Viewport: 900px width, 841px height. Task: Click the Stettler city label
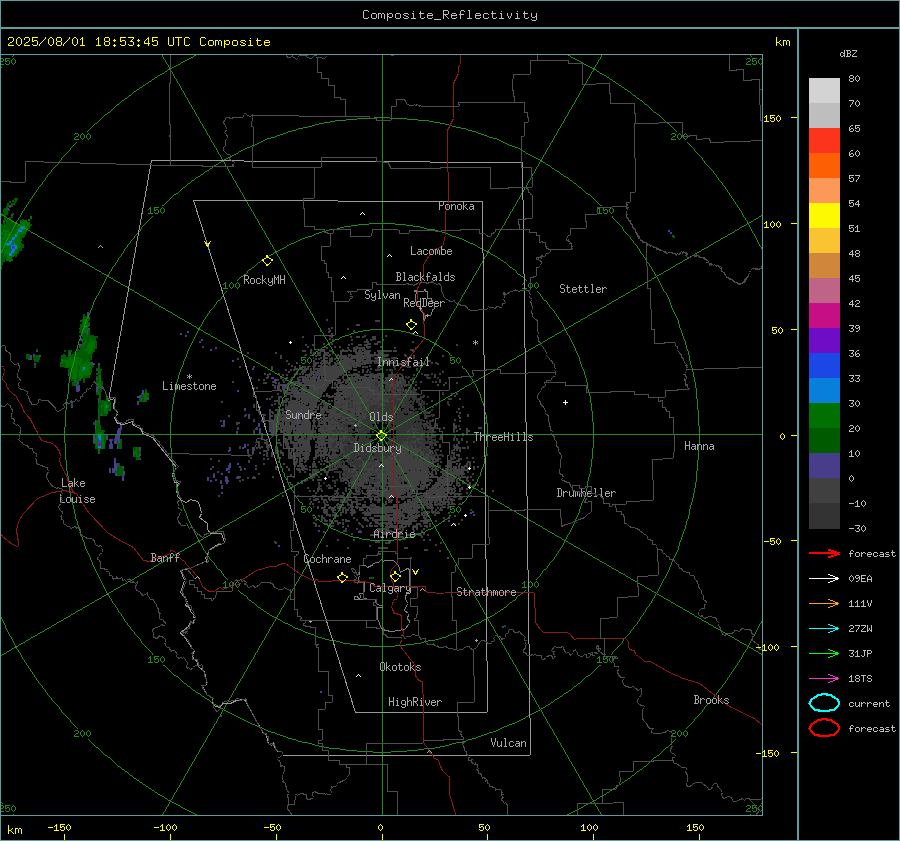pyautogui.click(x=583, y=289)
